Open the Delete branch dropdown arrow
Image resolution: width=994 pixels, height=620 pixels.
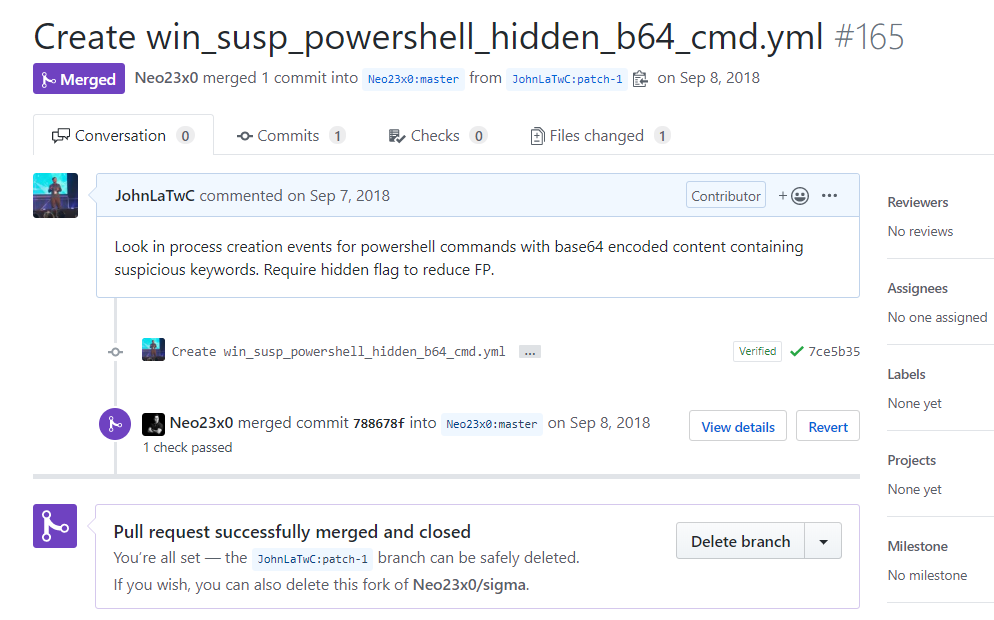[x=823, y=541]
